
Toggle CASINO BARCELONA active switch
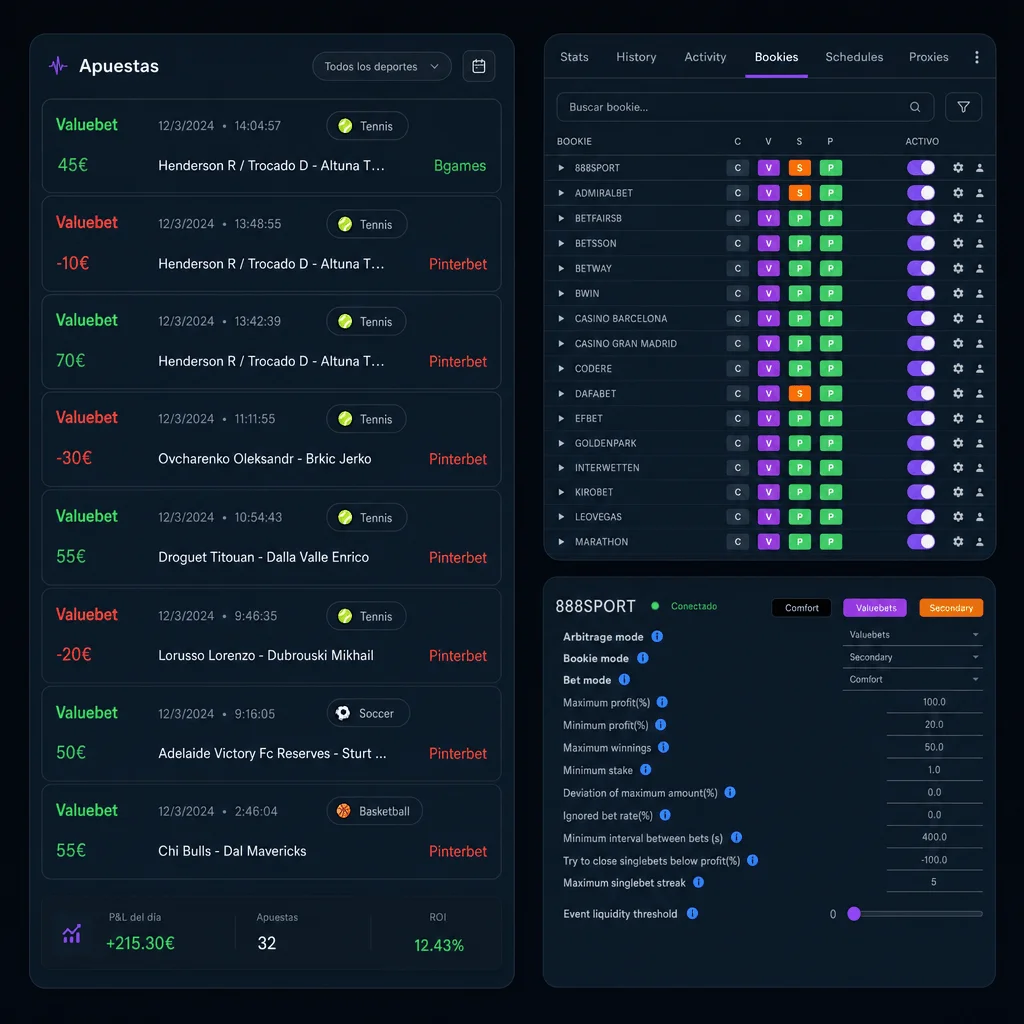(x=920, y=318)
